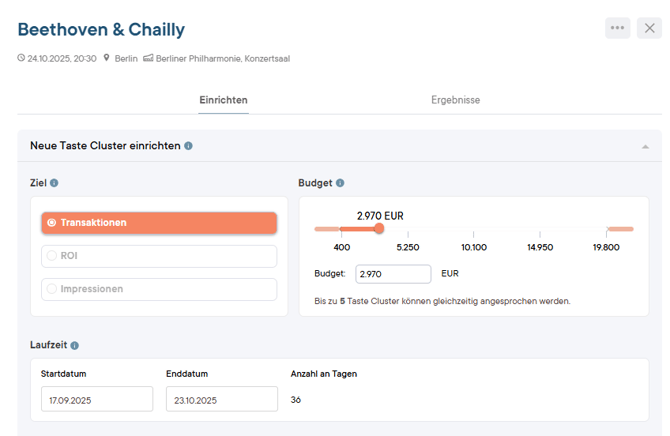Viewport: 670px width, 436px height.
Task: Select the Transaktionen goal option
Action: 159,223
